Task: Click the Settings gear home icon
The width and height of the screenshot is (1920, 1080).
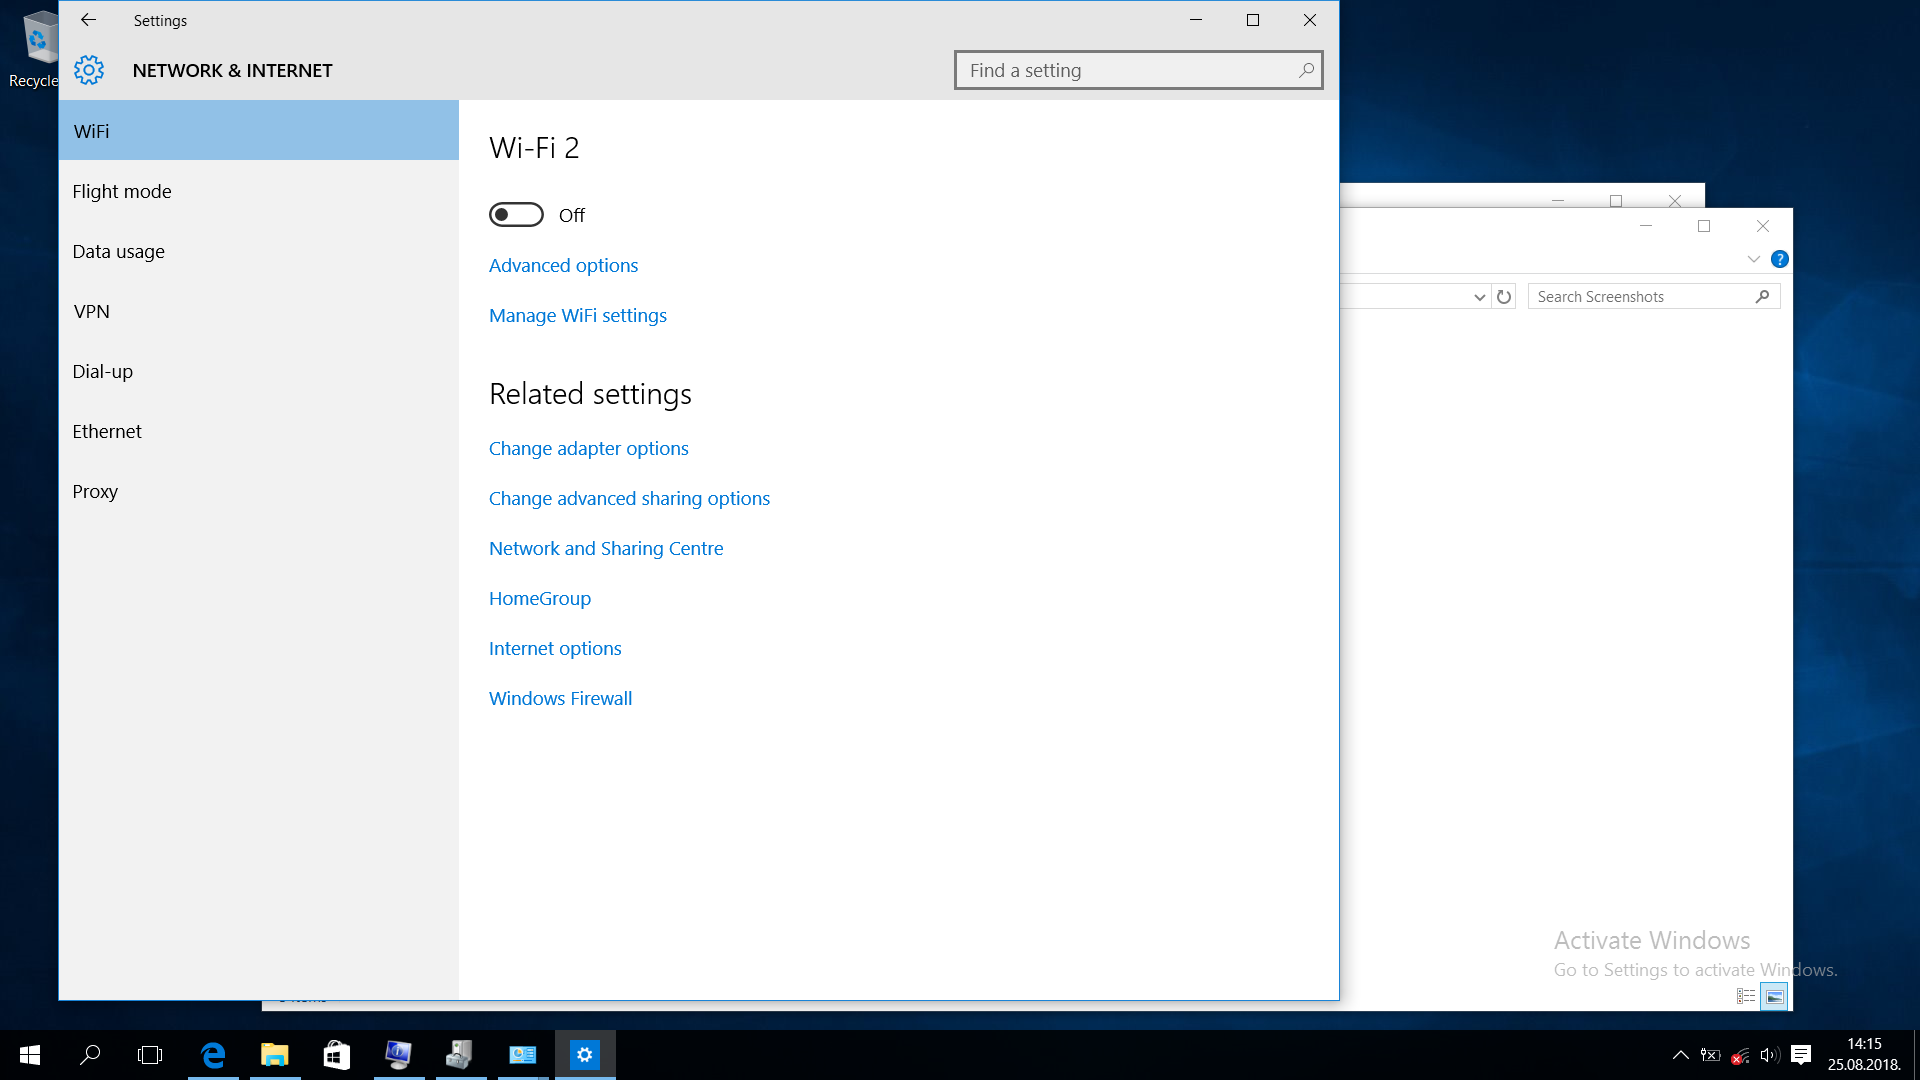Action: 89,70
